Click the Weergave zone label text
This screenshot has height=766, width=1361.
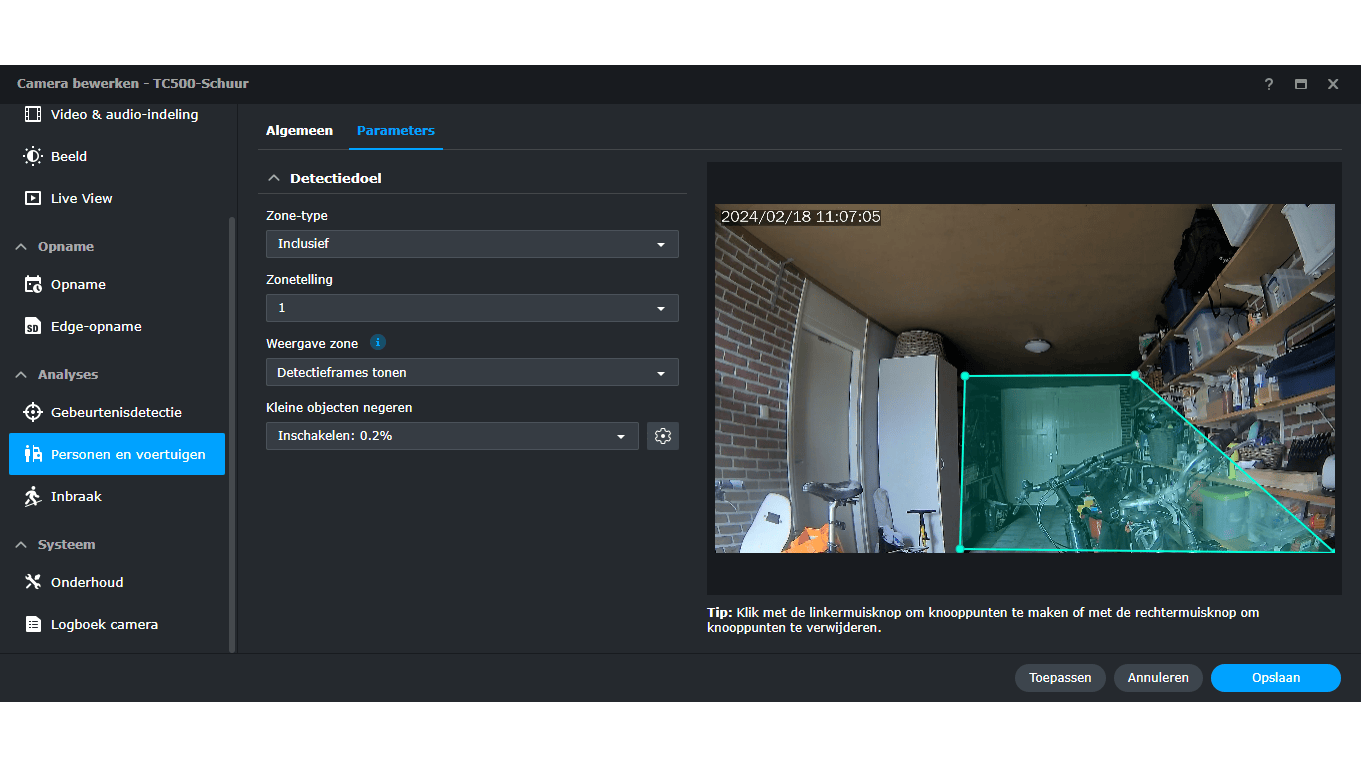(312, 343)
